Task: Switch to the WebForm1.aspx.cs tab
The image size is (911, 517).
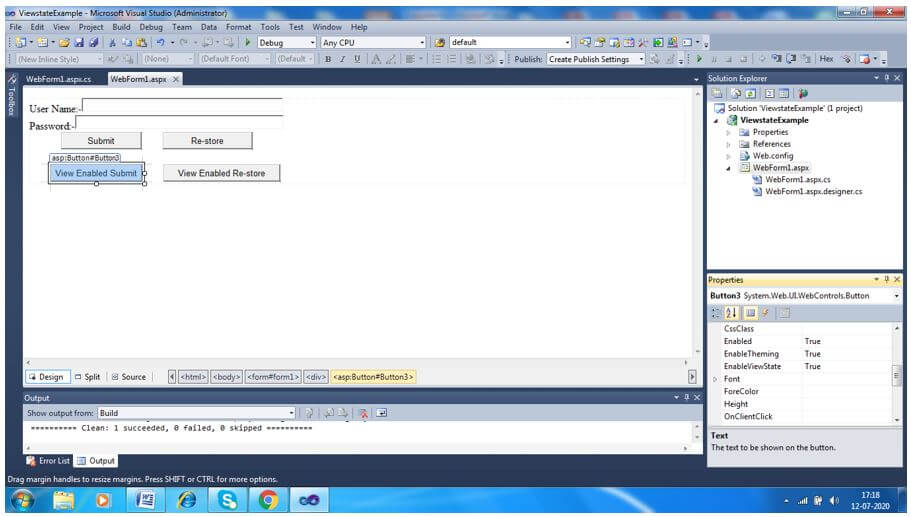Action: (59, 79)
